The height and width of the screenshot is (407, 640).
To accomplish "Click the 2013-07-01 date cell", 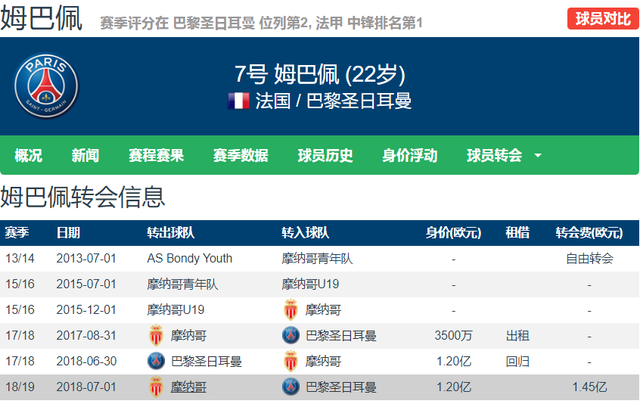I will (x=86, y=258).
